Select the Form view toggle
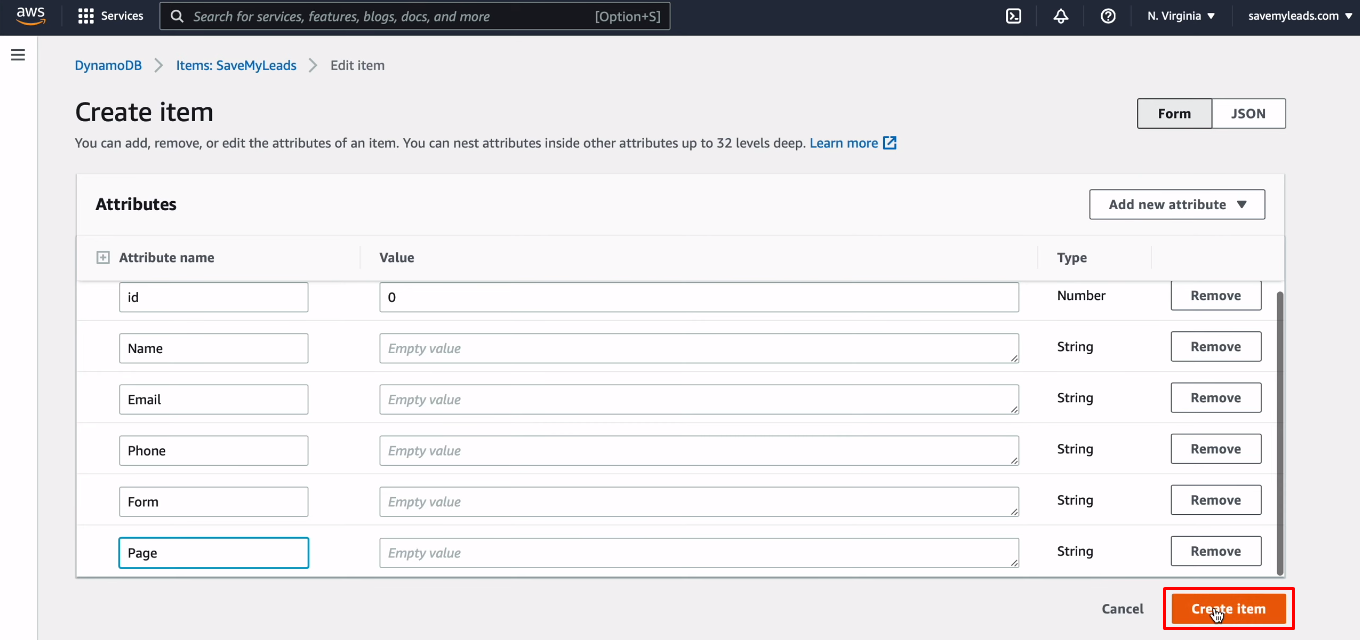The height and width of the screenshot is (640, 1360). pos(1174,114)
